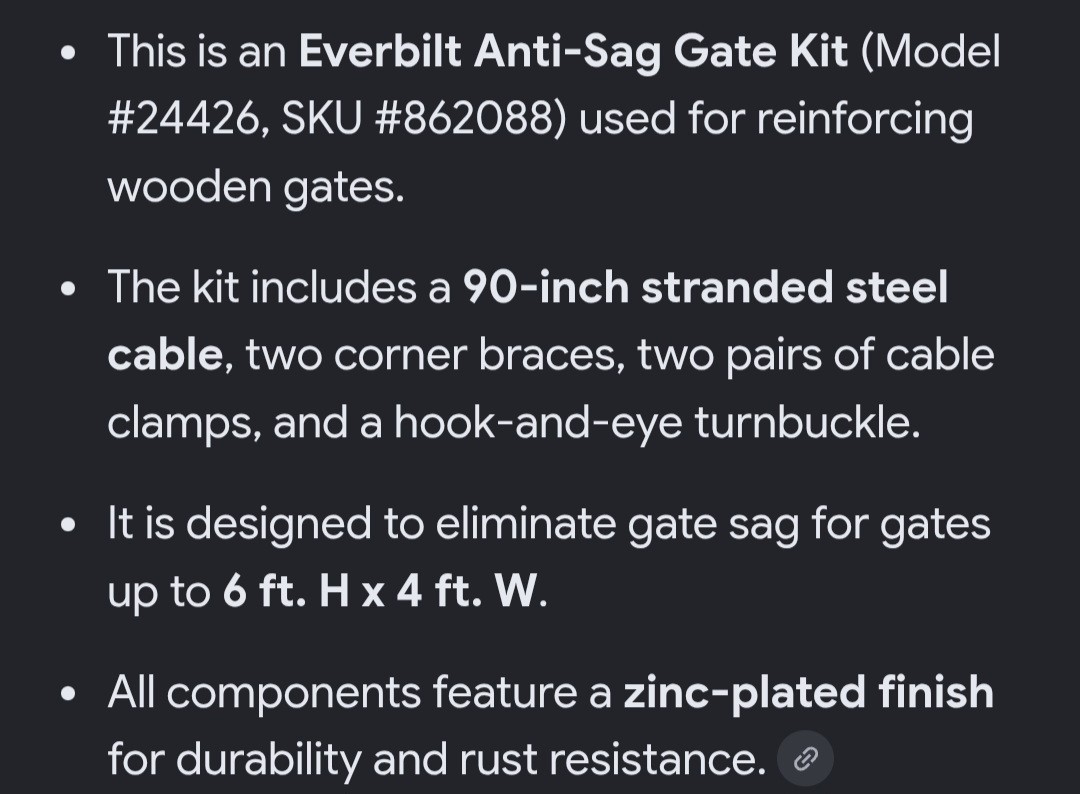Click the bold 90-inch stranded steel text

click(705, 287)
